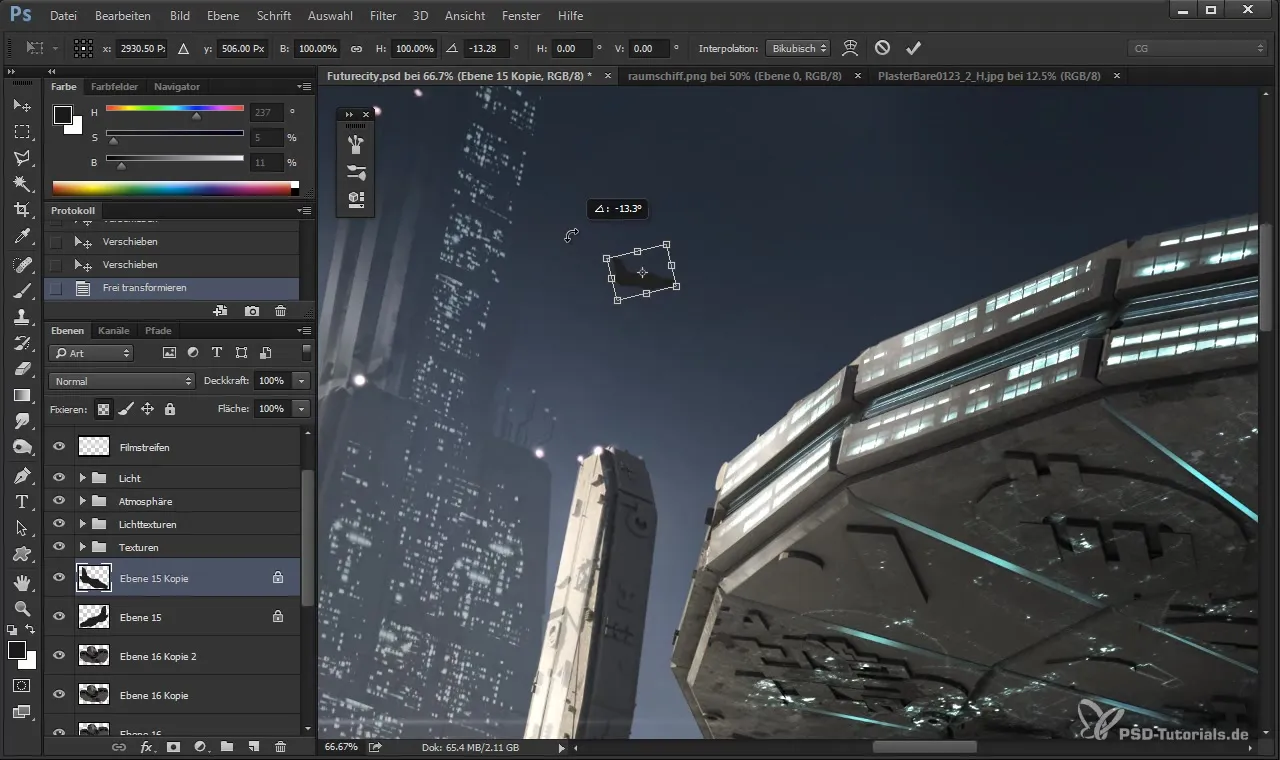The height and width of the screenshot is (760, 1280).
Task: Switch to the Farbfelder tab
Action: [x=114, y=87]
